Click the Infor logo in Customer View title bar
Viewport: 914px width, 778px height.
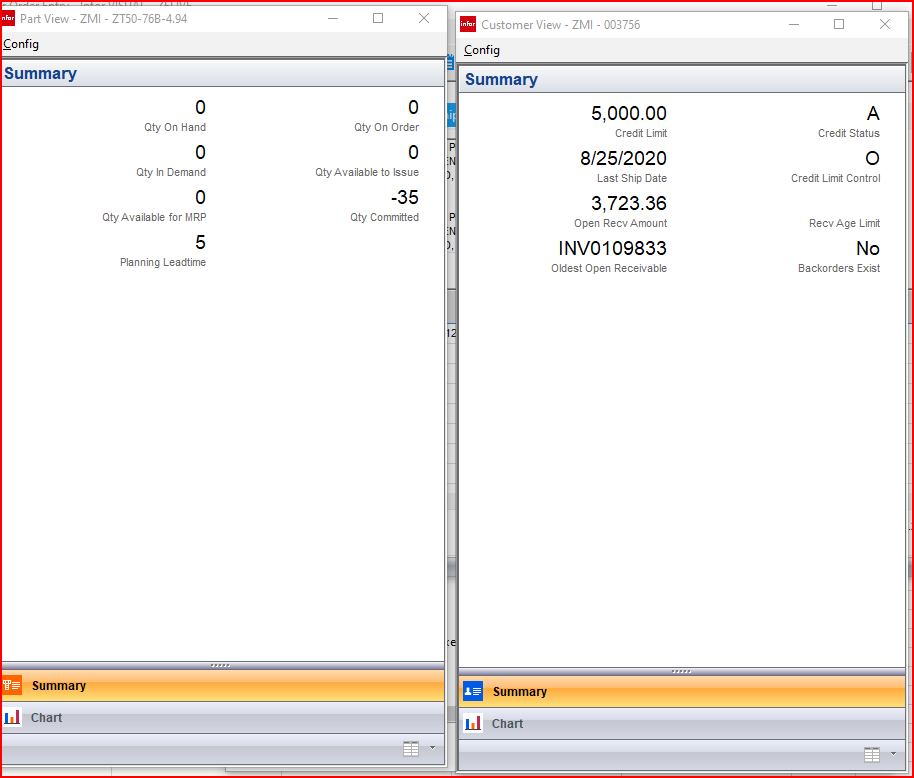tap(468, 25)
